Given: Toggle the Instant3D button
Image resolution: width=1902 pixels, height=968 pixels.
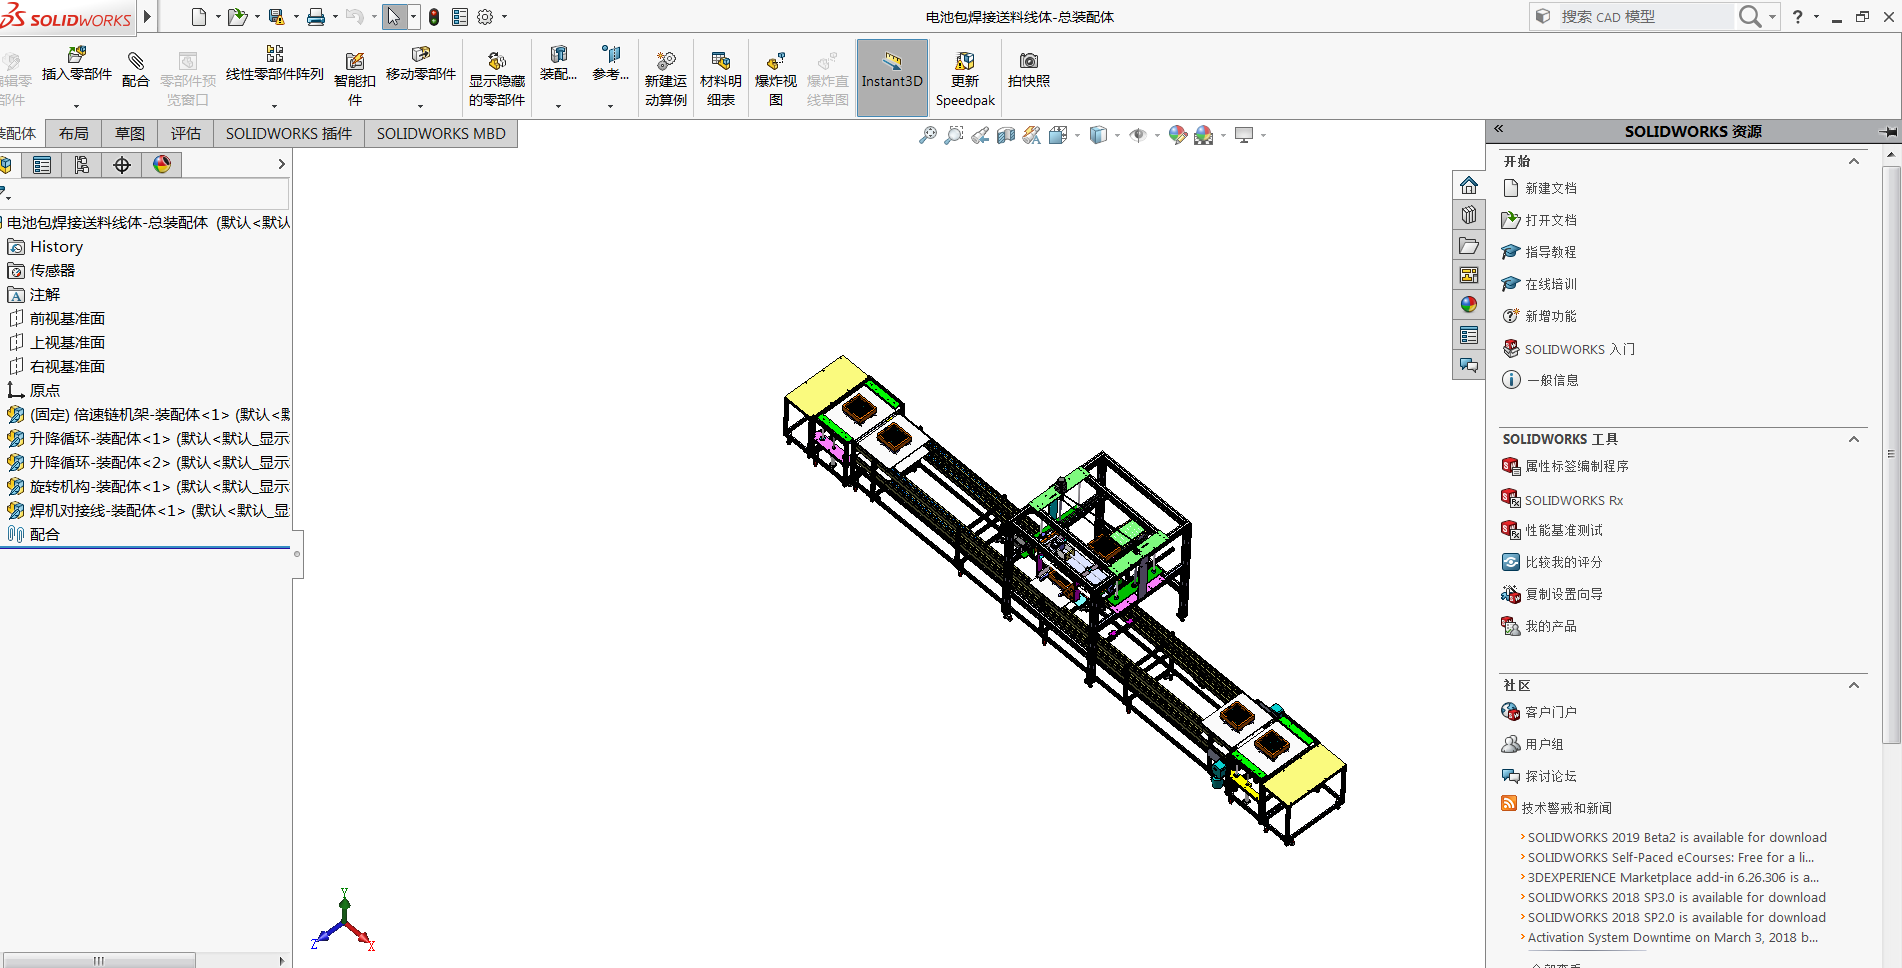Looking at the screenshot, I should (892, 78).
